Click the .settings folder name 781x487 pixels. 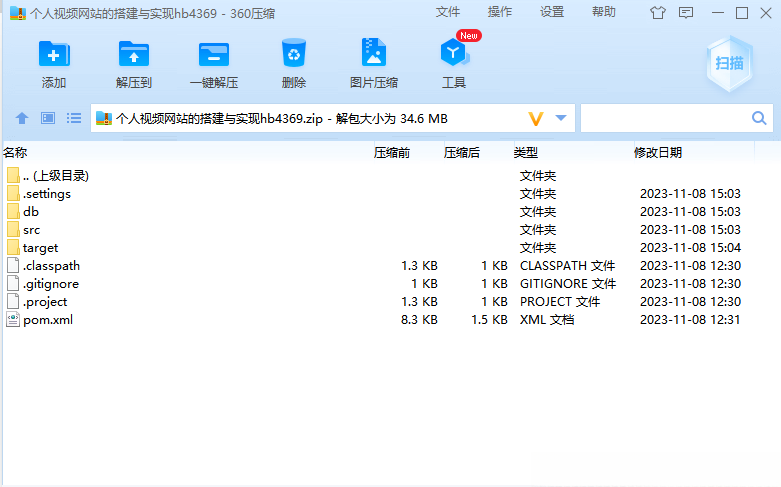pyautogui.click(x=47, y=194)
